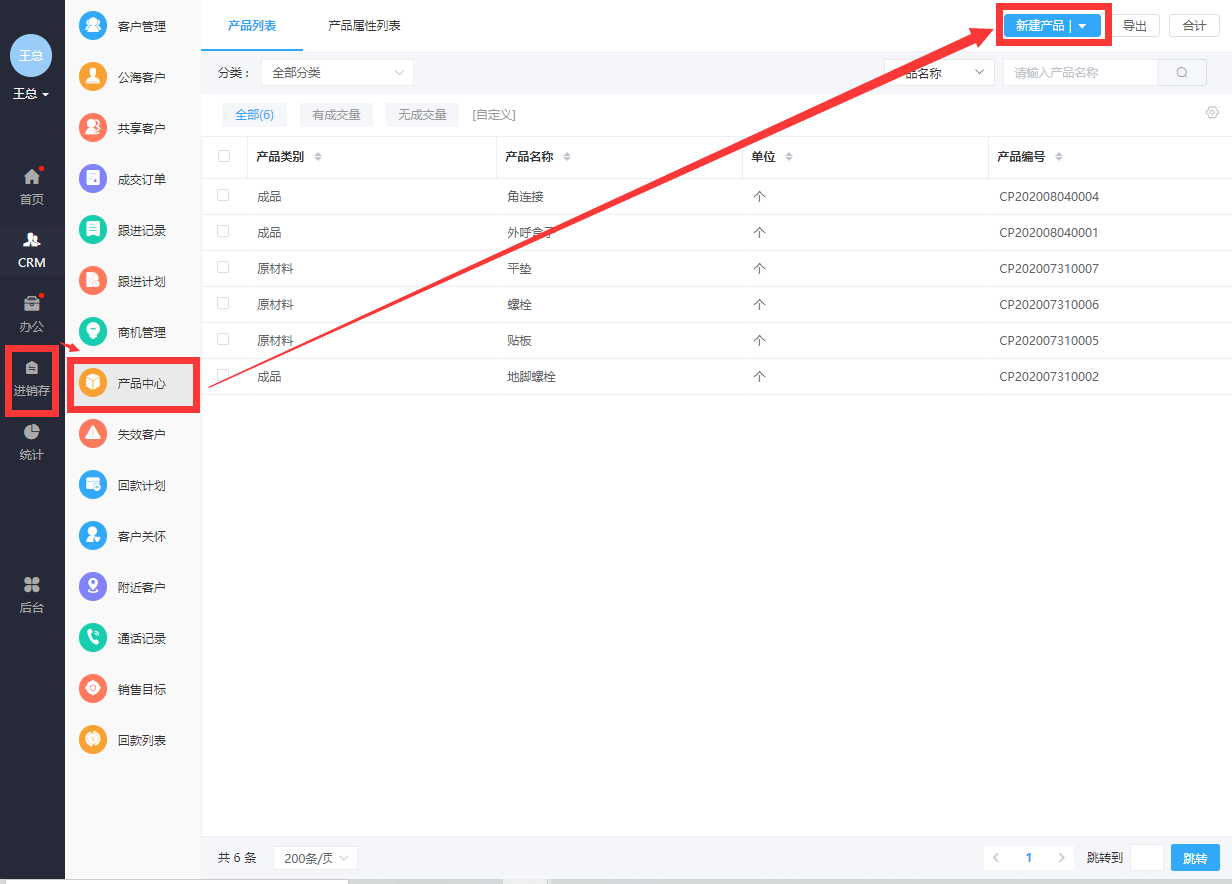Click product number CP202007310006
Viewport: 1232px width, 884px height.
[1049, 305]
